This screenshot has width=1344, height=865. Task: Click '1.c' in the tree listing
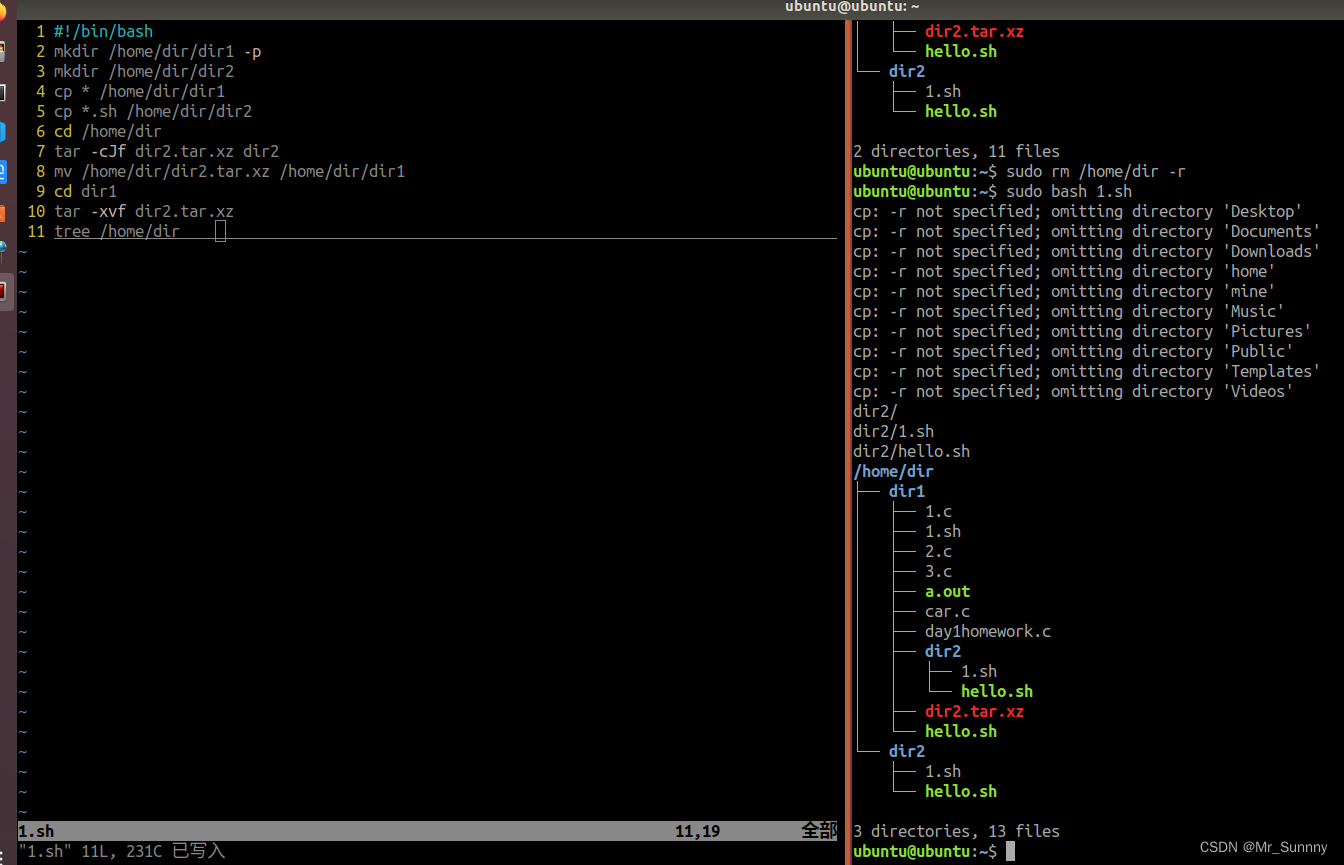tap(939, 511)
